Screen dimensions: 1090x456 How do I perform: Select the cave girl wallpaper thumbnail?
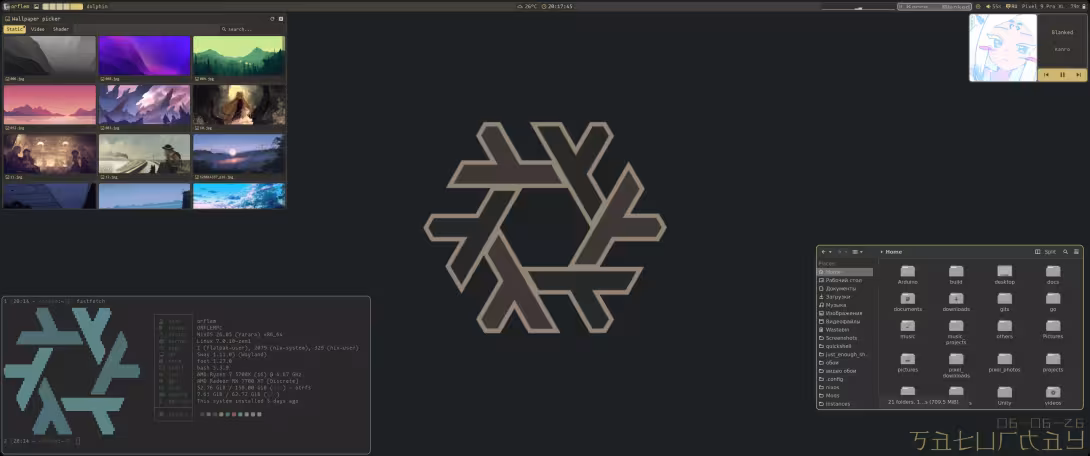tap(239, 105)
